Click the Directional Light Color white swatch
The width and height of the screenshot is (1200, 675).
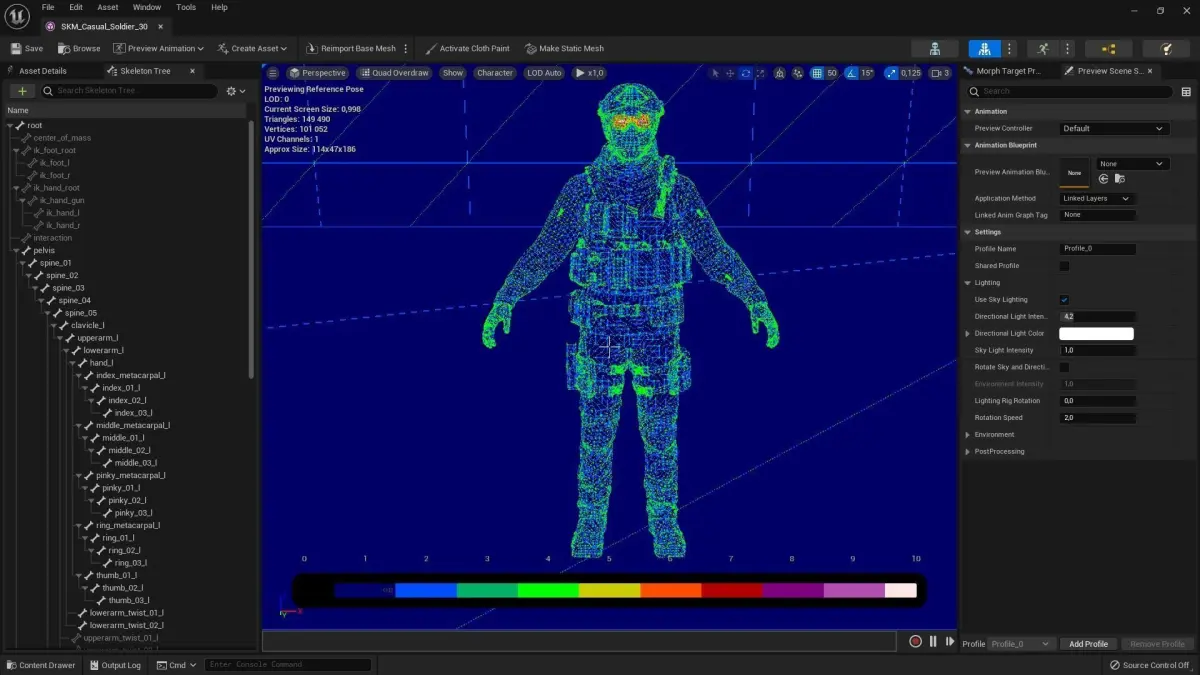pyautogui.click(x=1096, y=334)
